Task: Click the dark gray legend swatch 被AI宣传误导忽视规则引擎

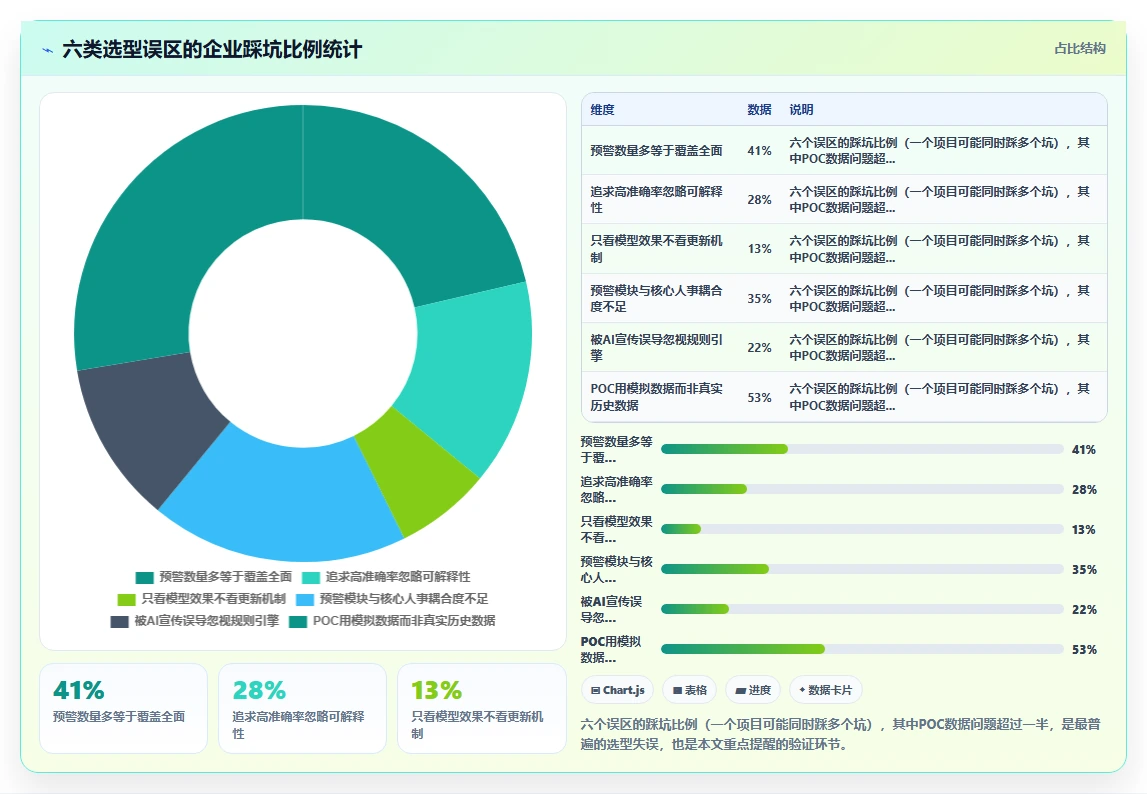Action: [x=119, y=621]
